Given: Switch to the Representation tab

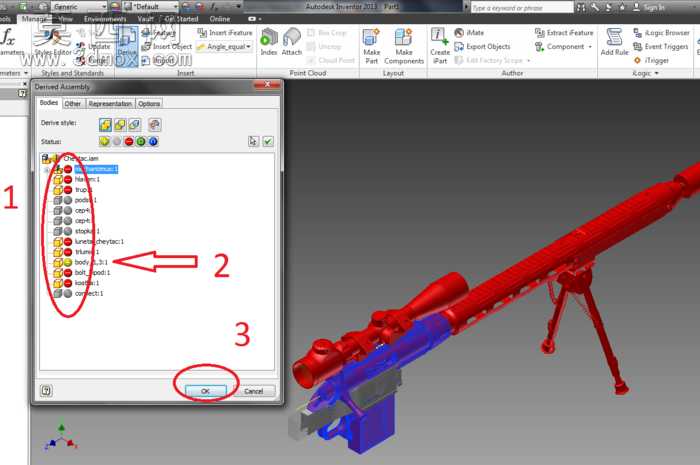Looking at the screenshot, I should click(x=110, y=104).
